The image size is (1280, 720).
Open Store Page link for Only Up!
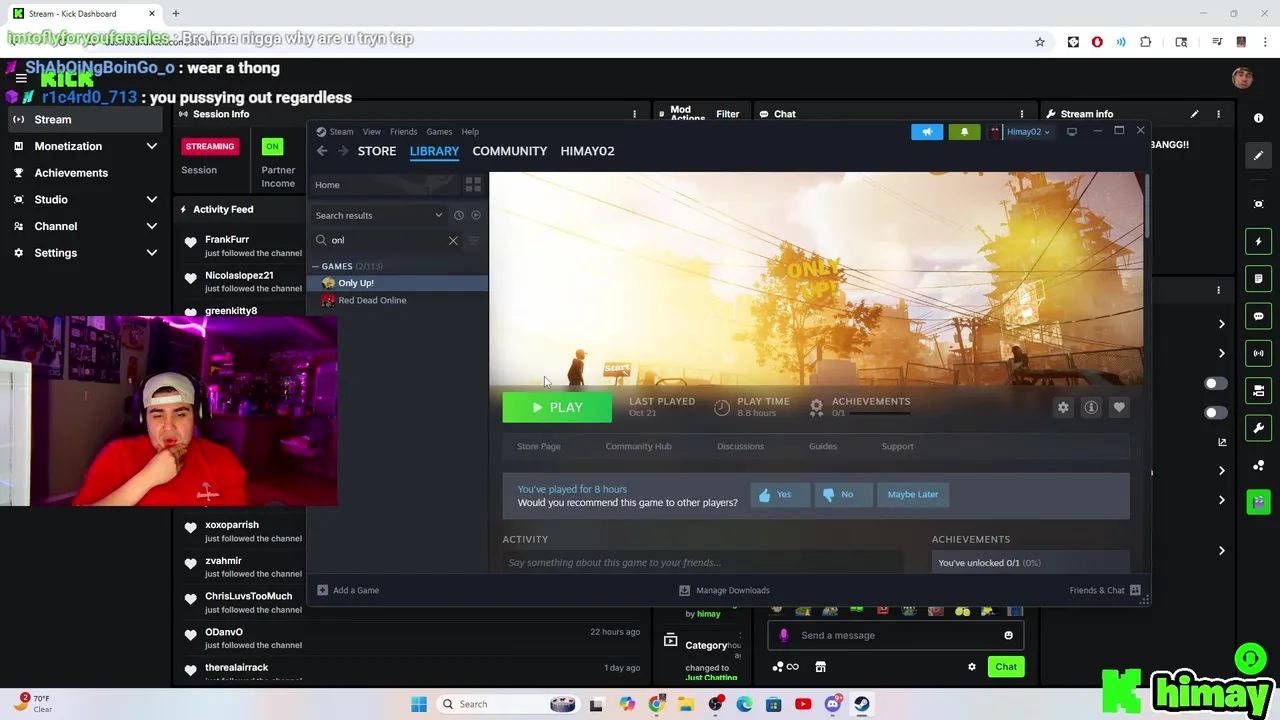tap(538, 446)
